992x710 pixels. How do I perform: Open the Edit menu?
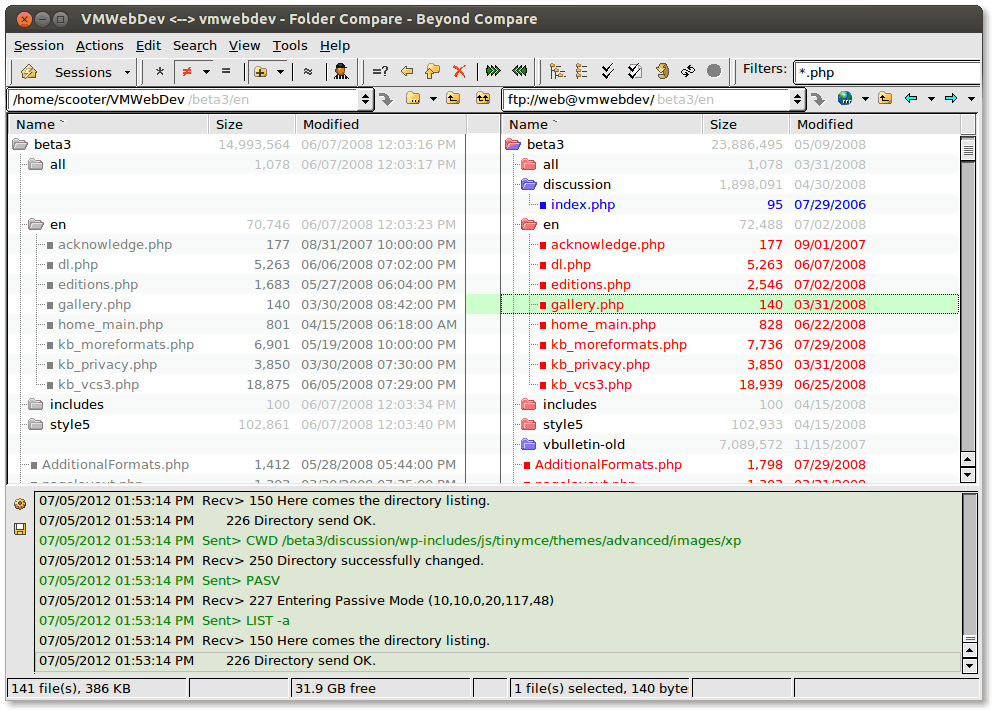148,46
